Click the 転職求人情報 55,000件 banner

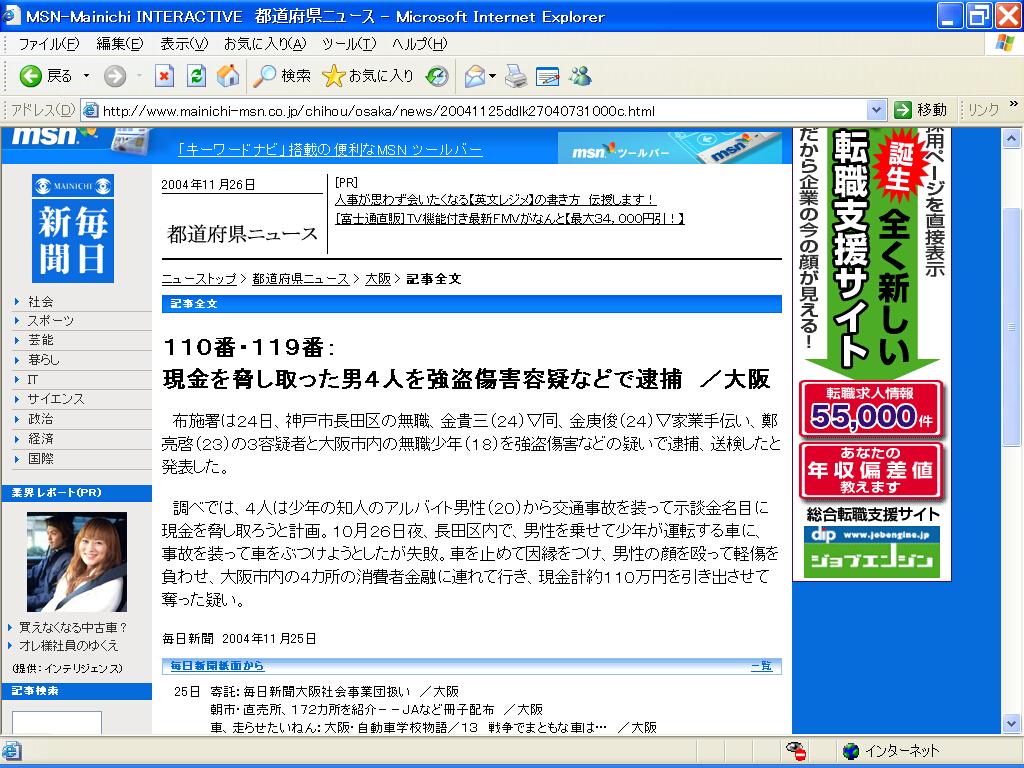tap(870, 409)
